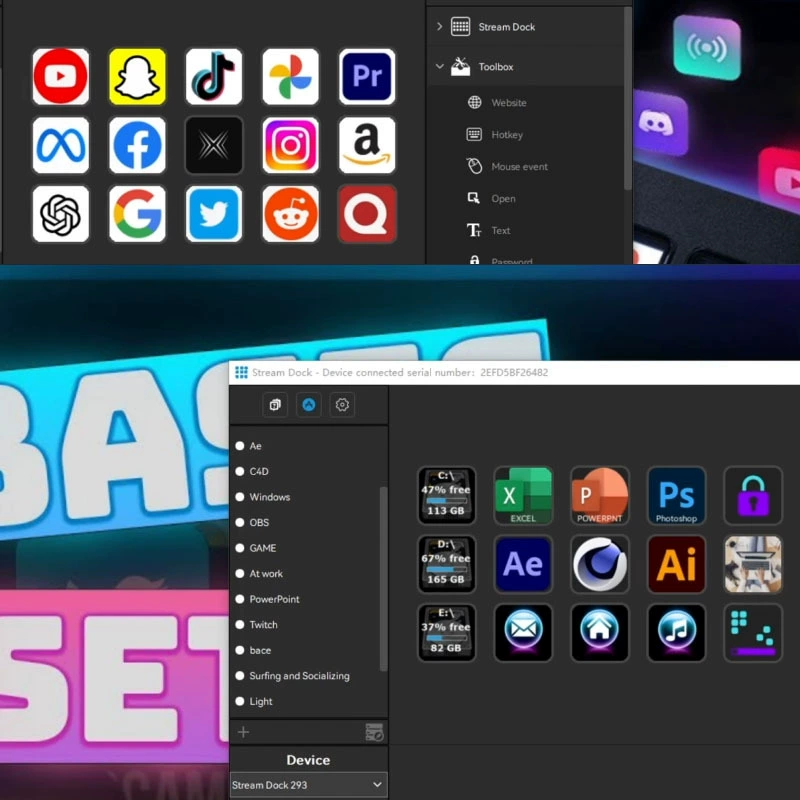The height and width of the screenshot is (800, 800).
Task: Select the Facebook key icon
Action: click(137, 145)
